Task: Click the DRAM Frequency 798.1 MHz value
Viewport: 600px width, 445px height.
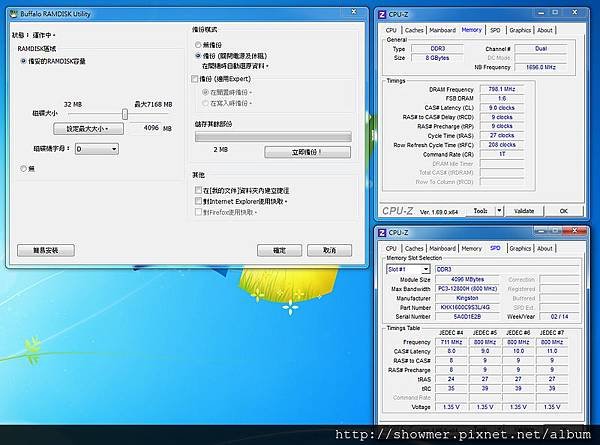Action: coord(502,89)
